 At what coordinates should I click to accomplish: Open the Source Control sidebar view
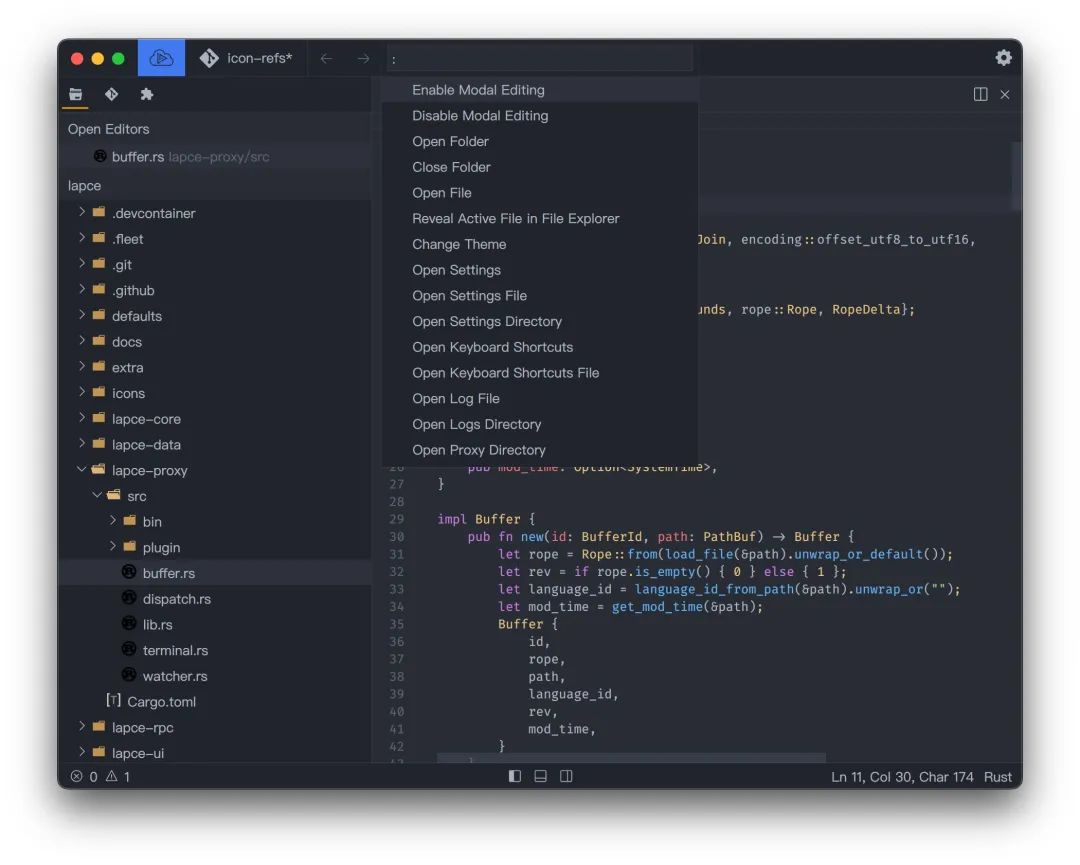coord(111,94)
